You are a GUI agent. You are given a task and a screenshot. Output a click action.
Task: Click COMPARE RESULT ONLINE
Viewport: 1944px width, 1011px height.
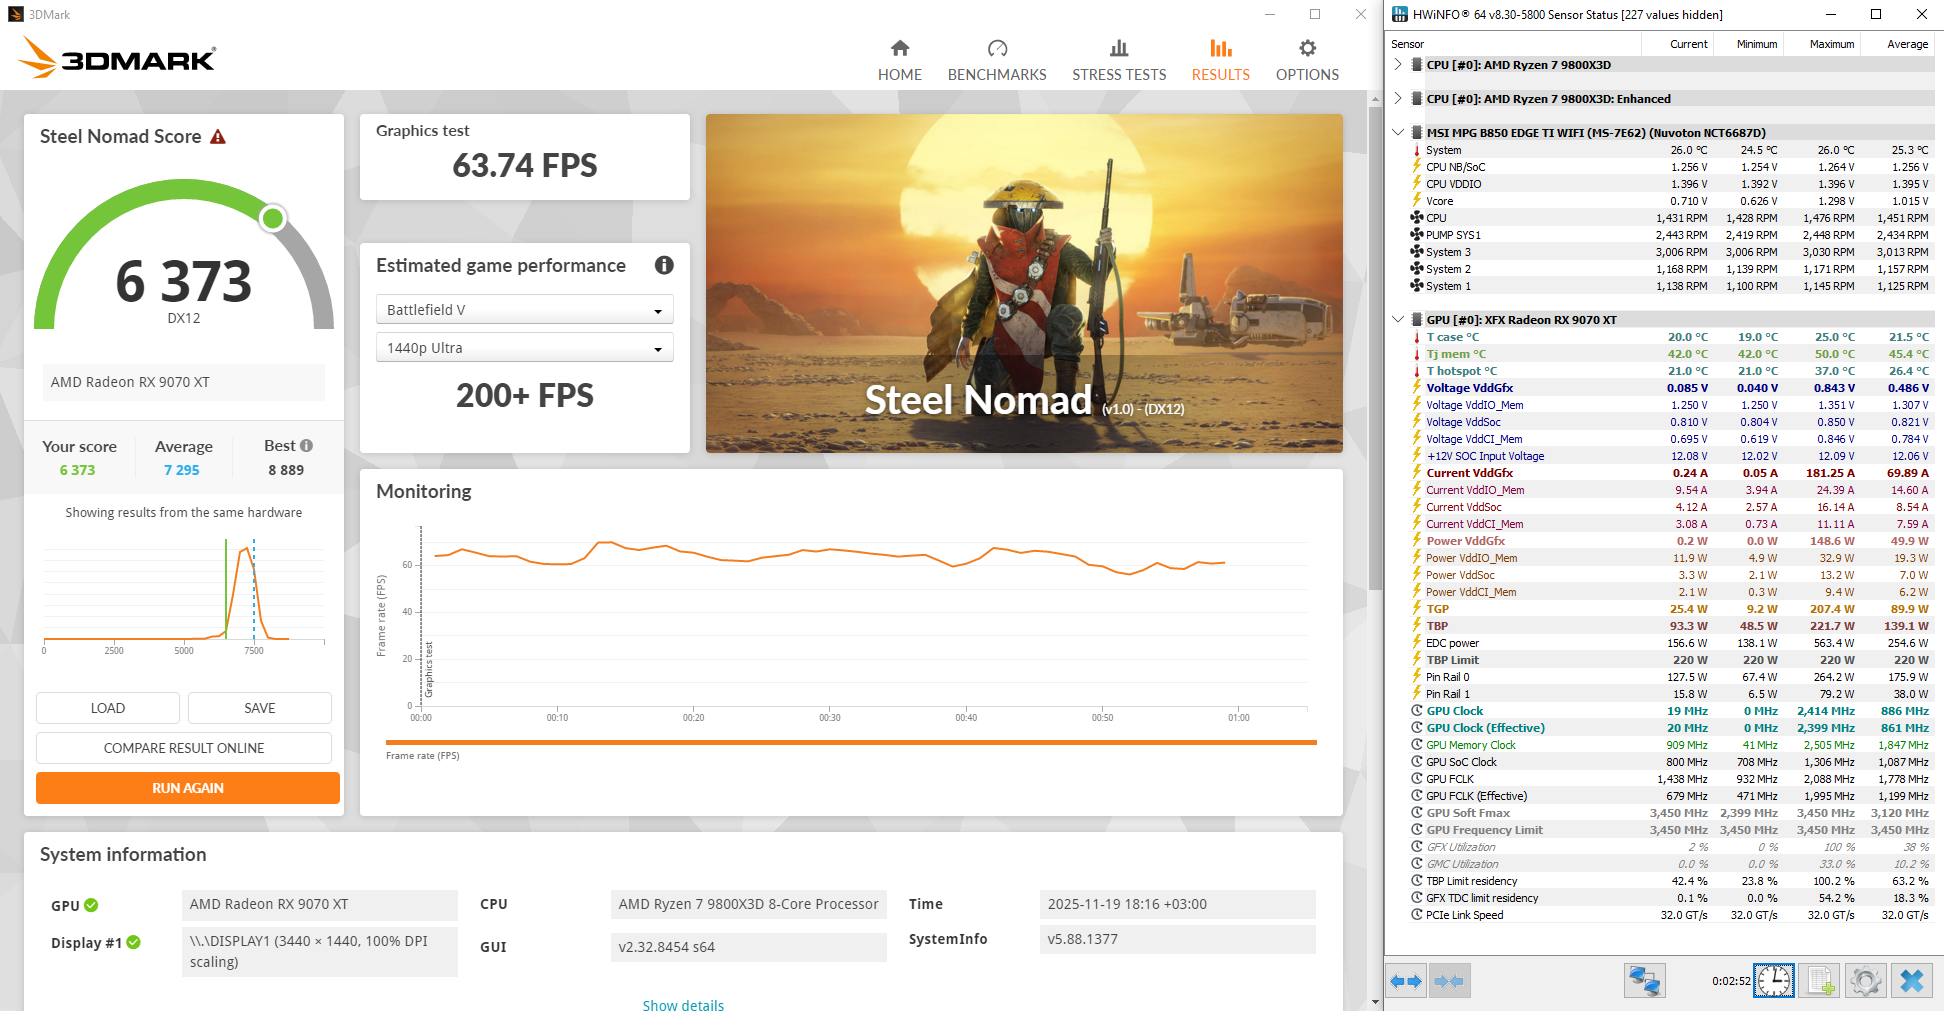click(184, 748)
